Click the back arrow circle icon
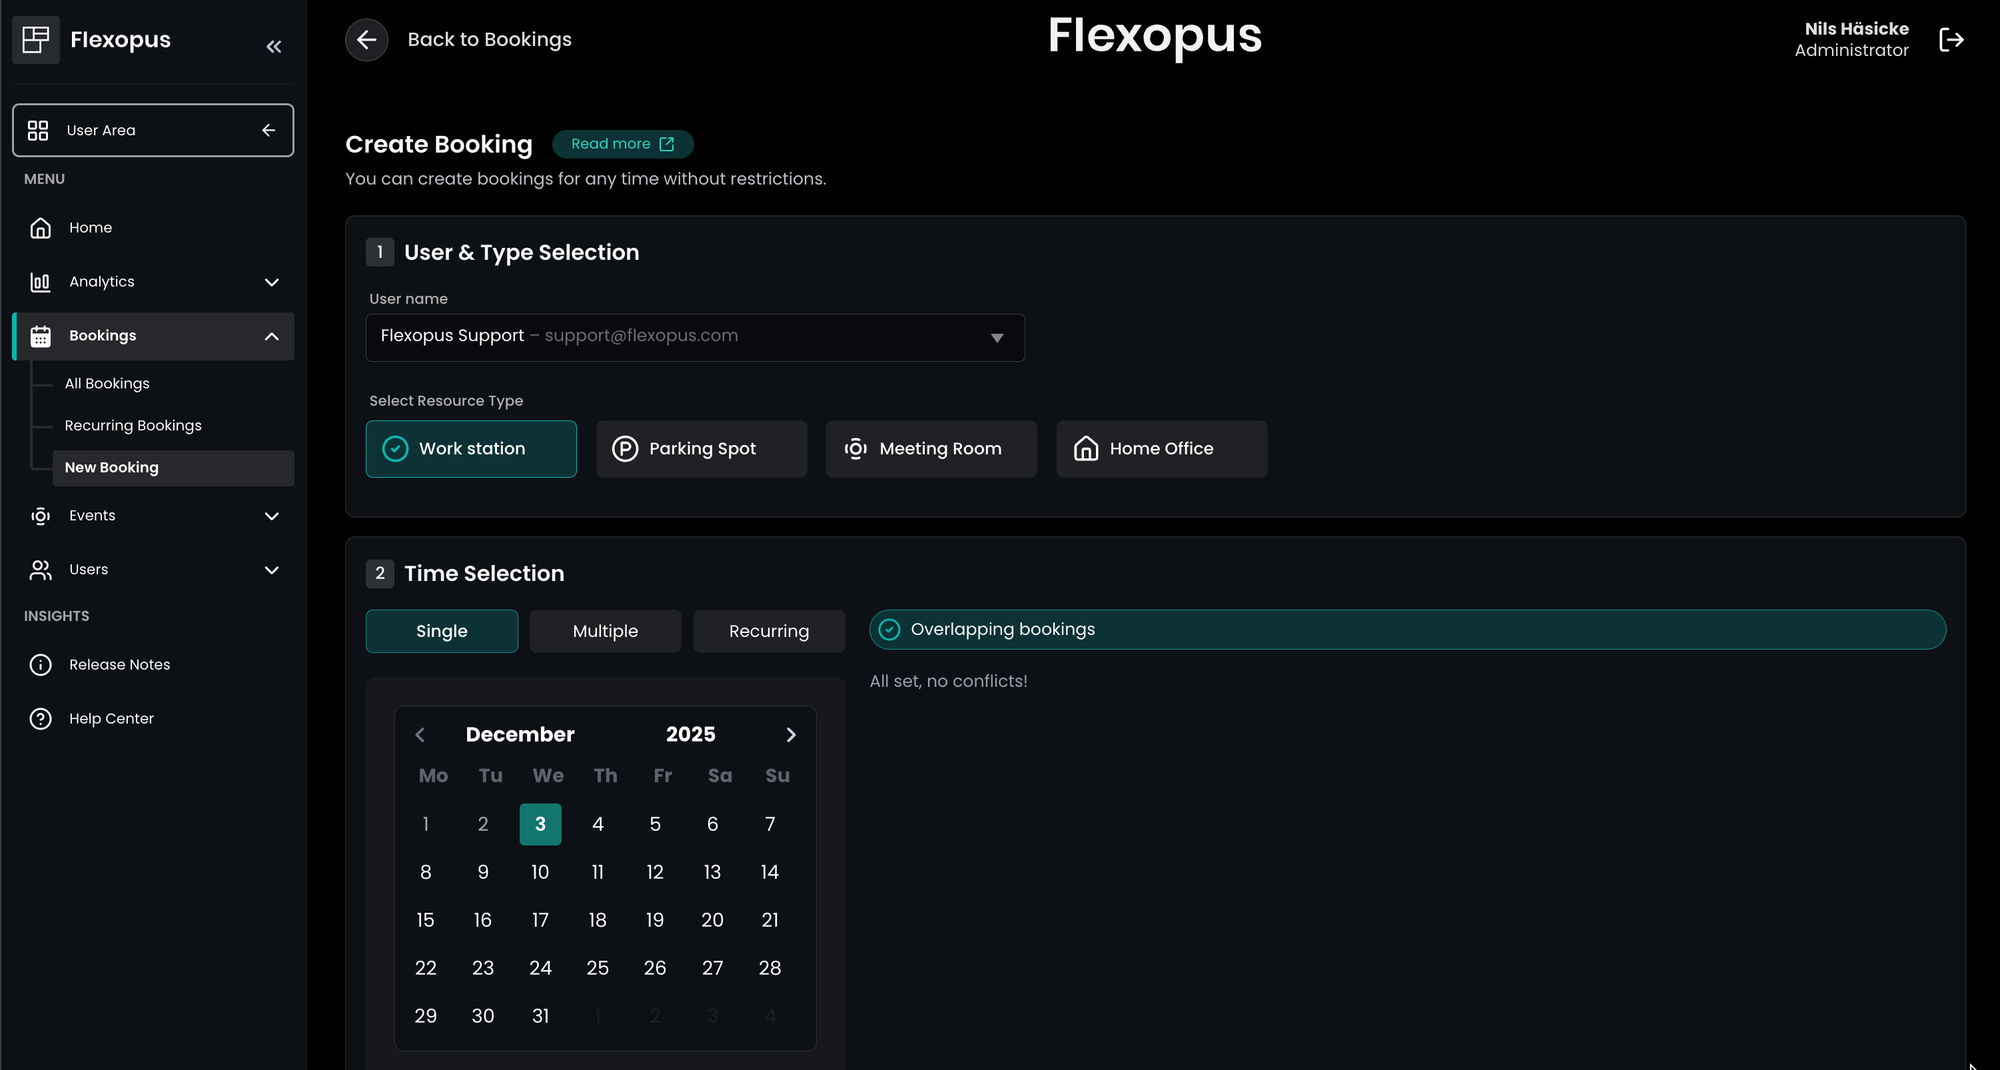 tap(367, 40)
